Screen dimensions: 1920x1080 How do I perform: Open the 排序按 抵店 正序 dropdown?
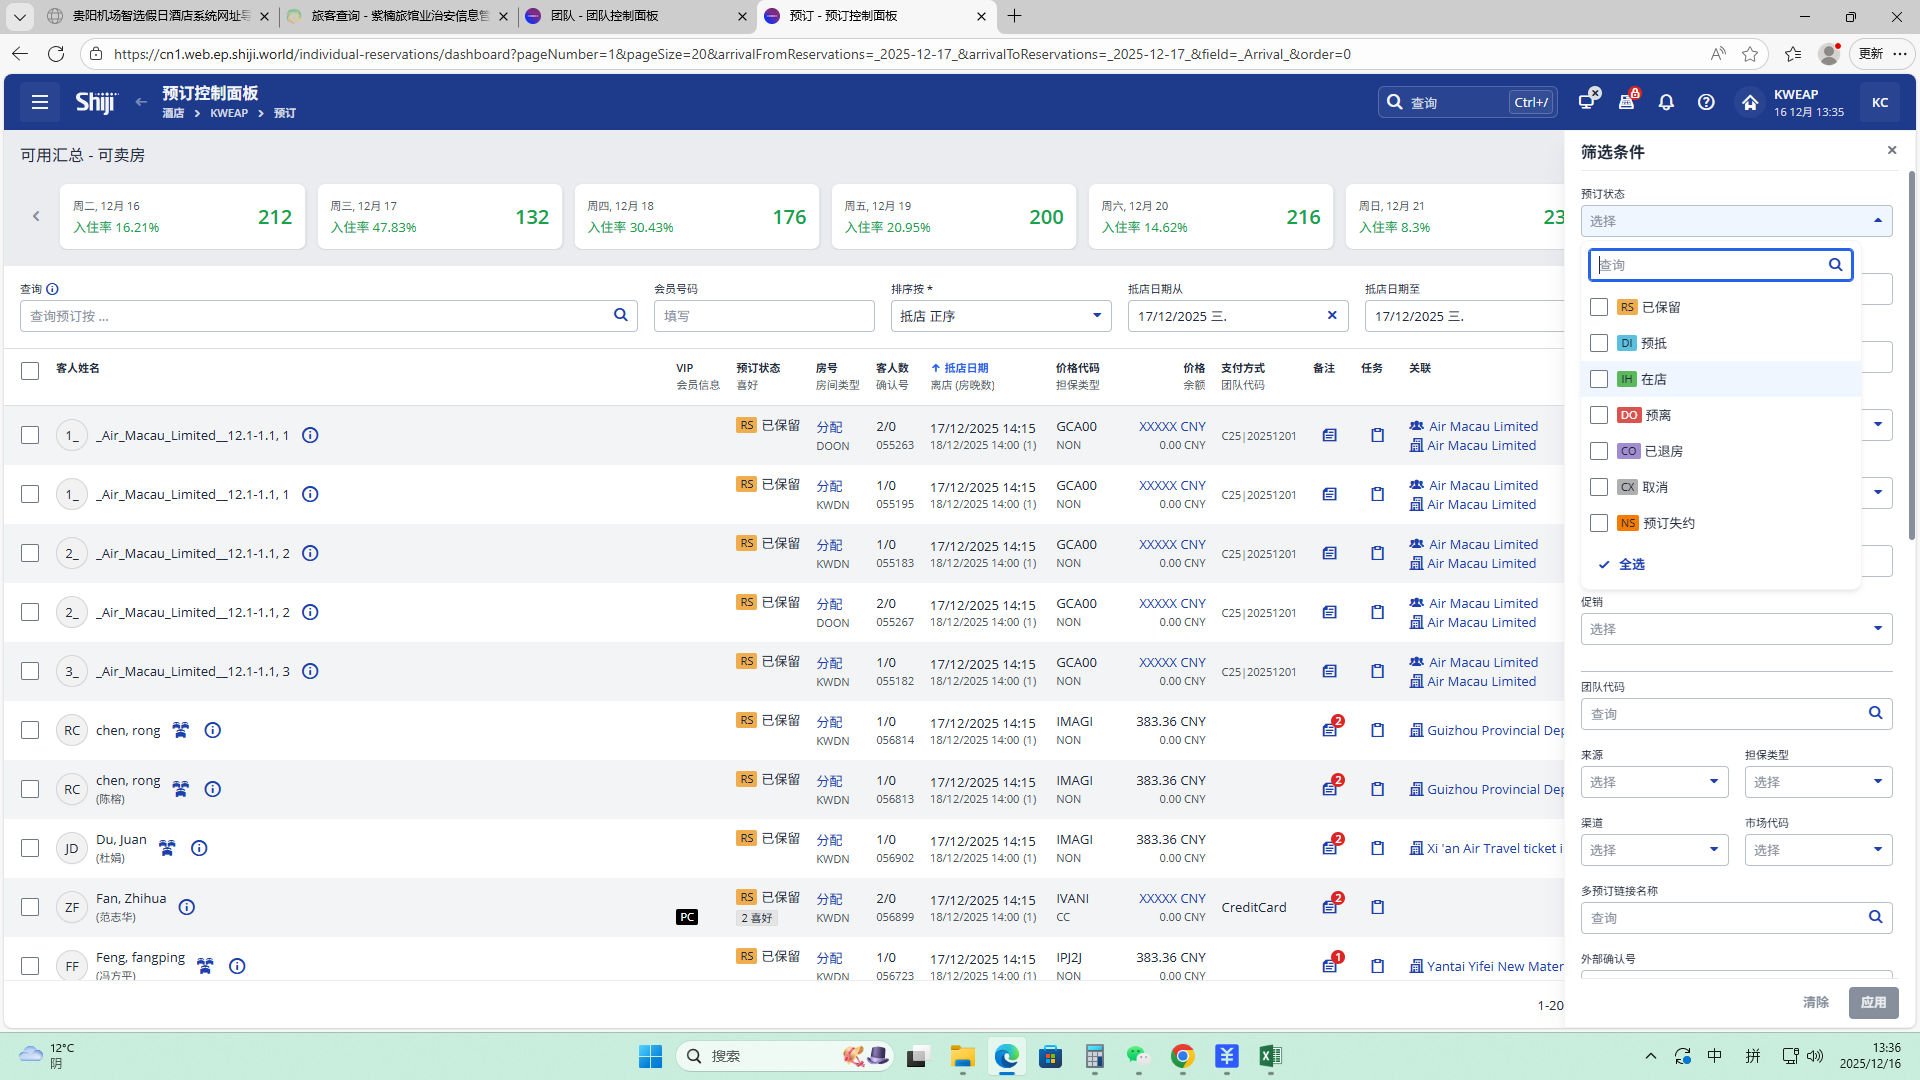coord(1000,316)
